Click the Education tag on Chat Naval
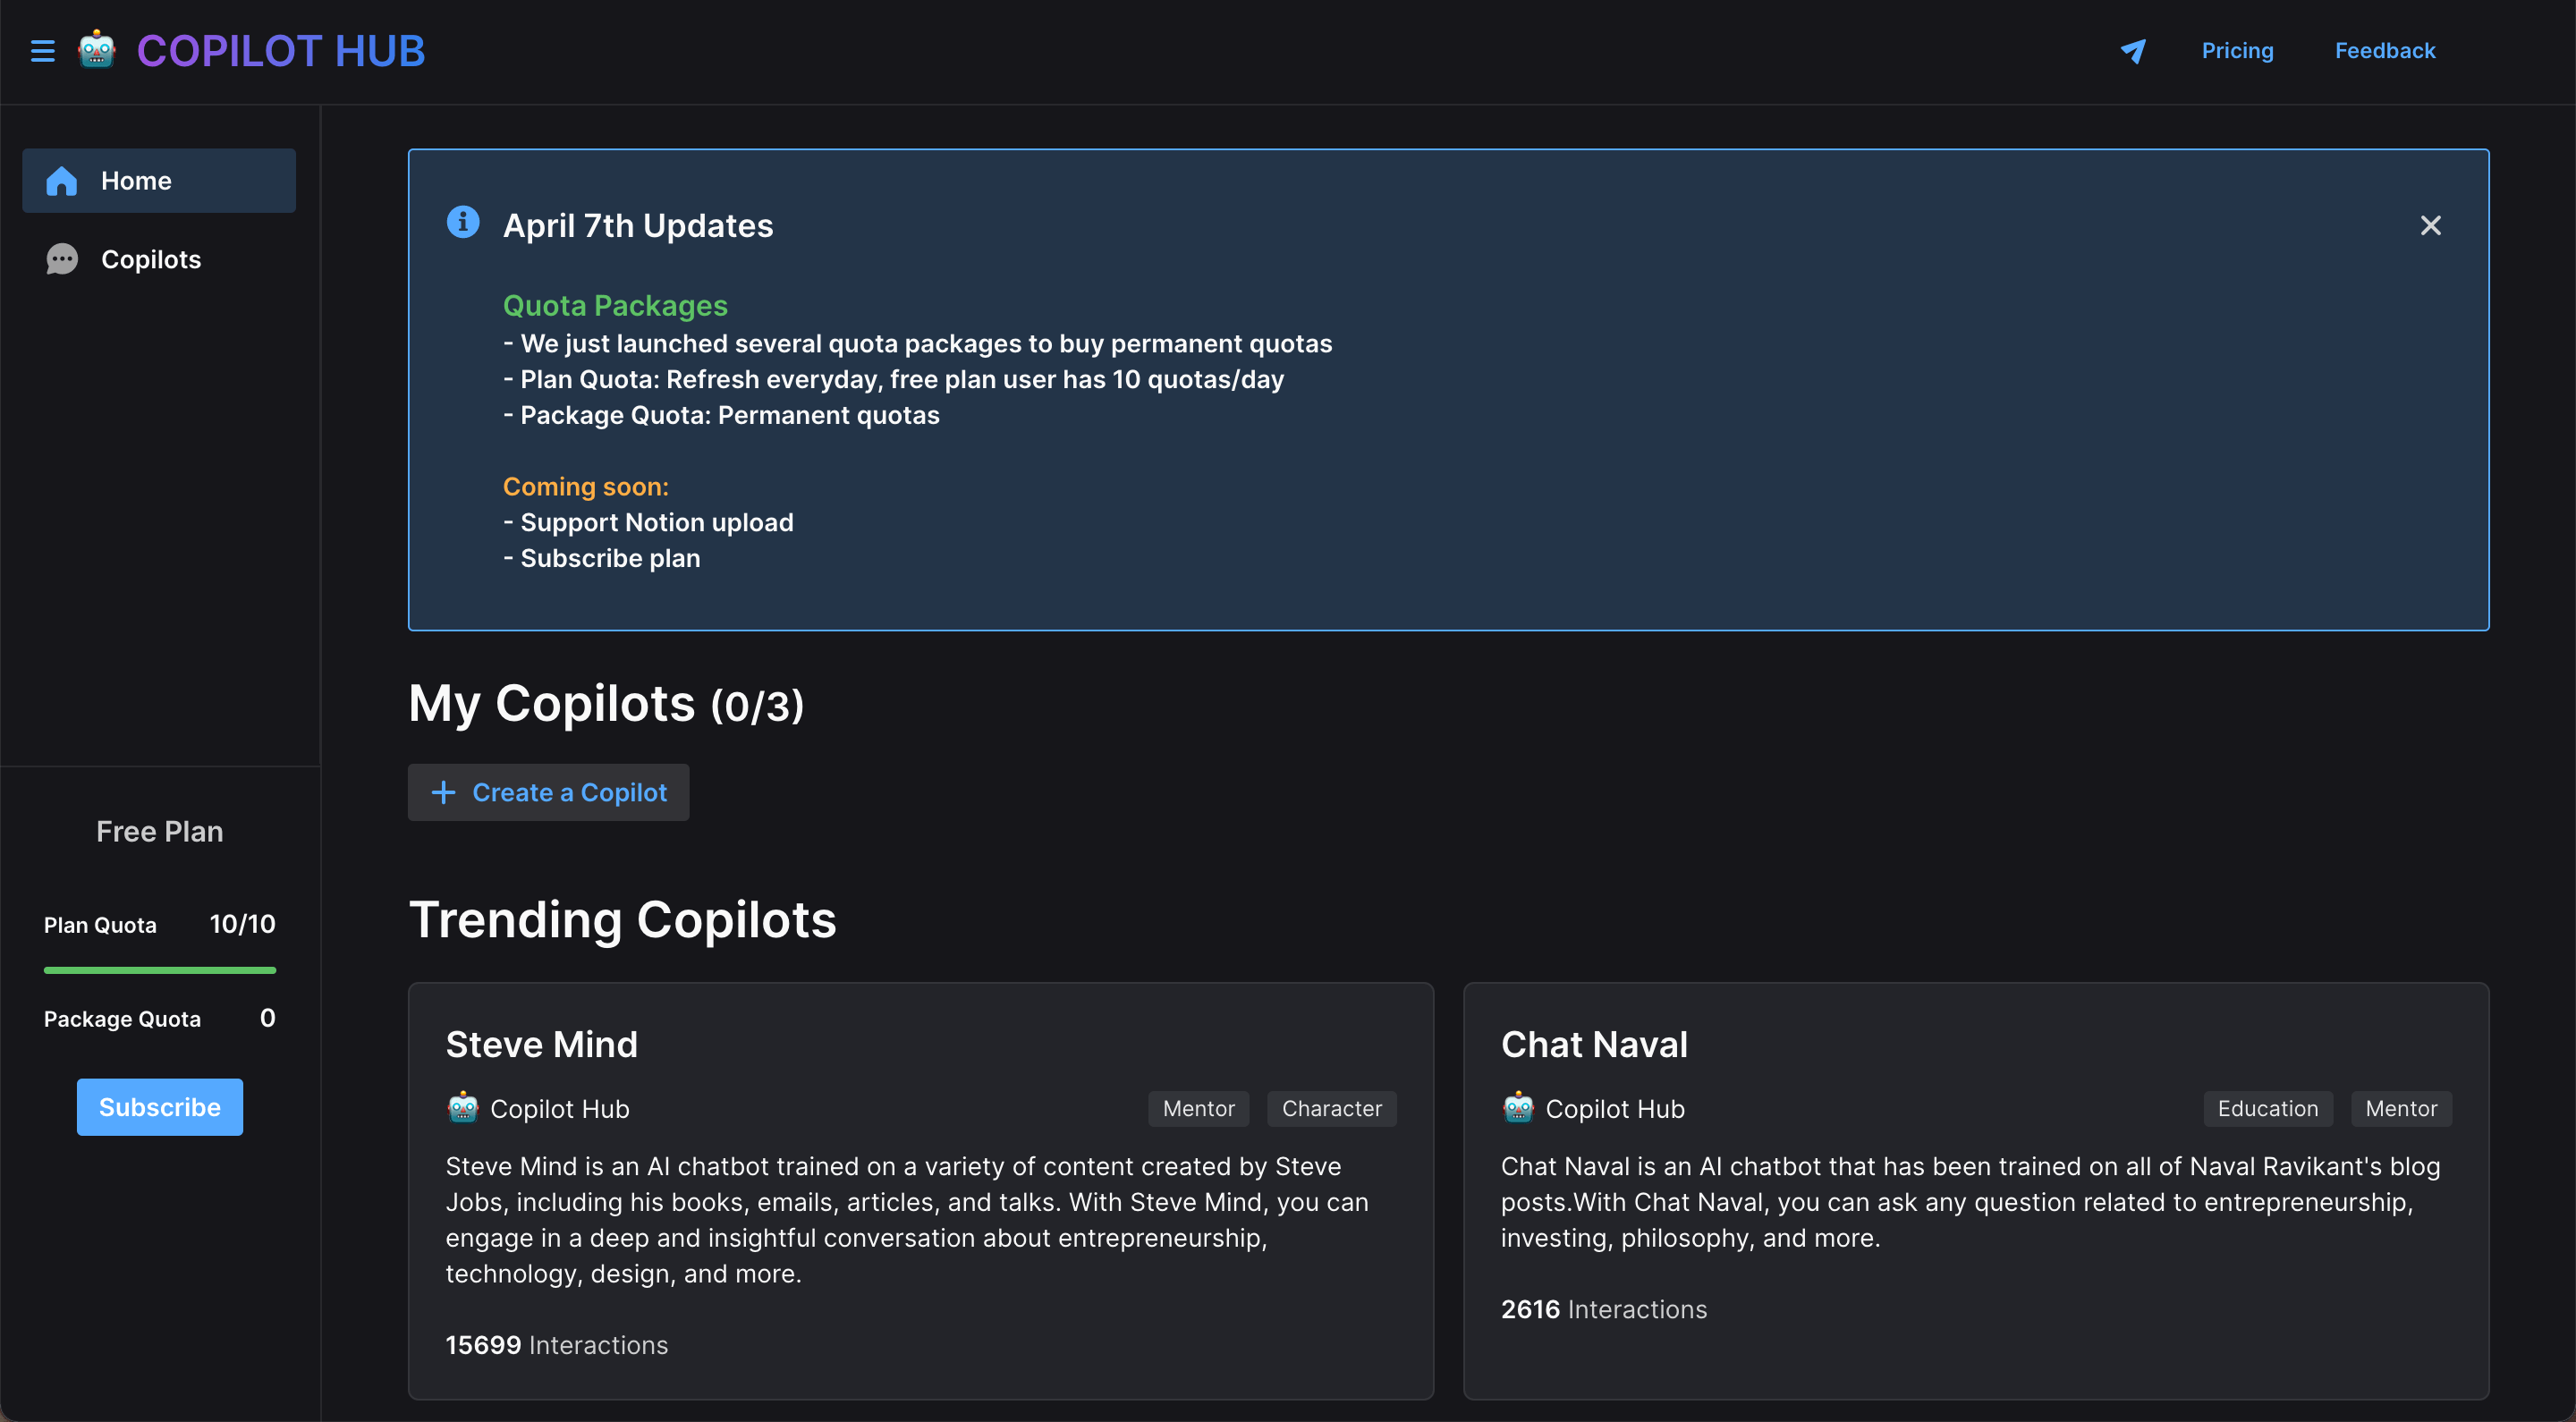 coord(2267,1109)
